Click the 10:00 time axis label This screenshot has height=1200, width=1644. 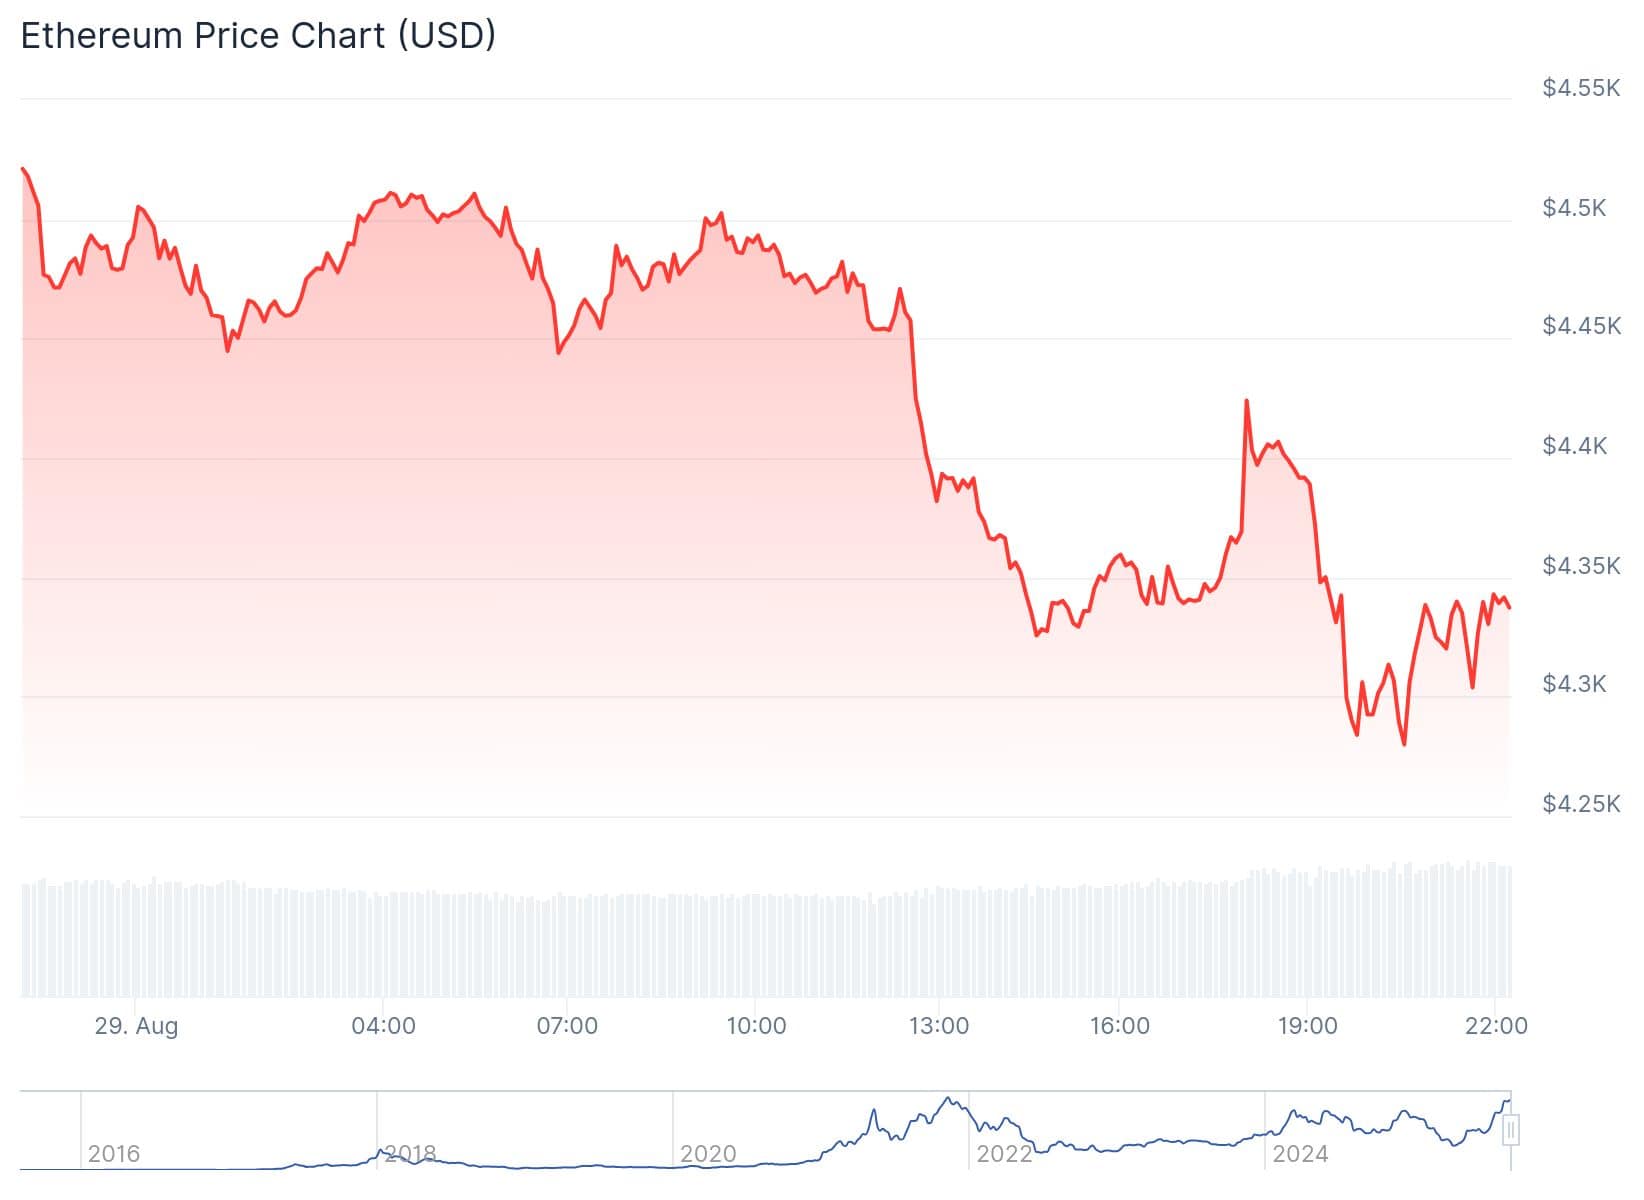tap(756, 1026)
